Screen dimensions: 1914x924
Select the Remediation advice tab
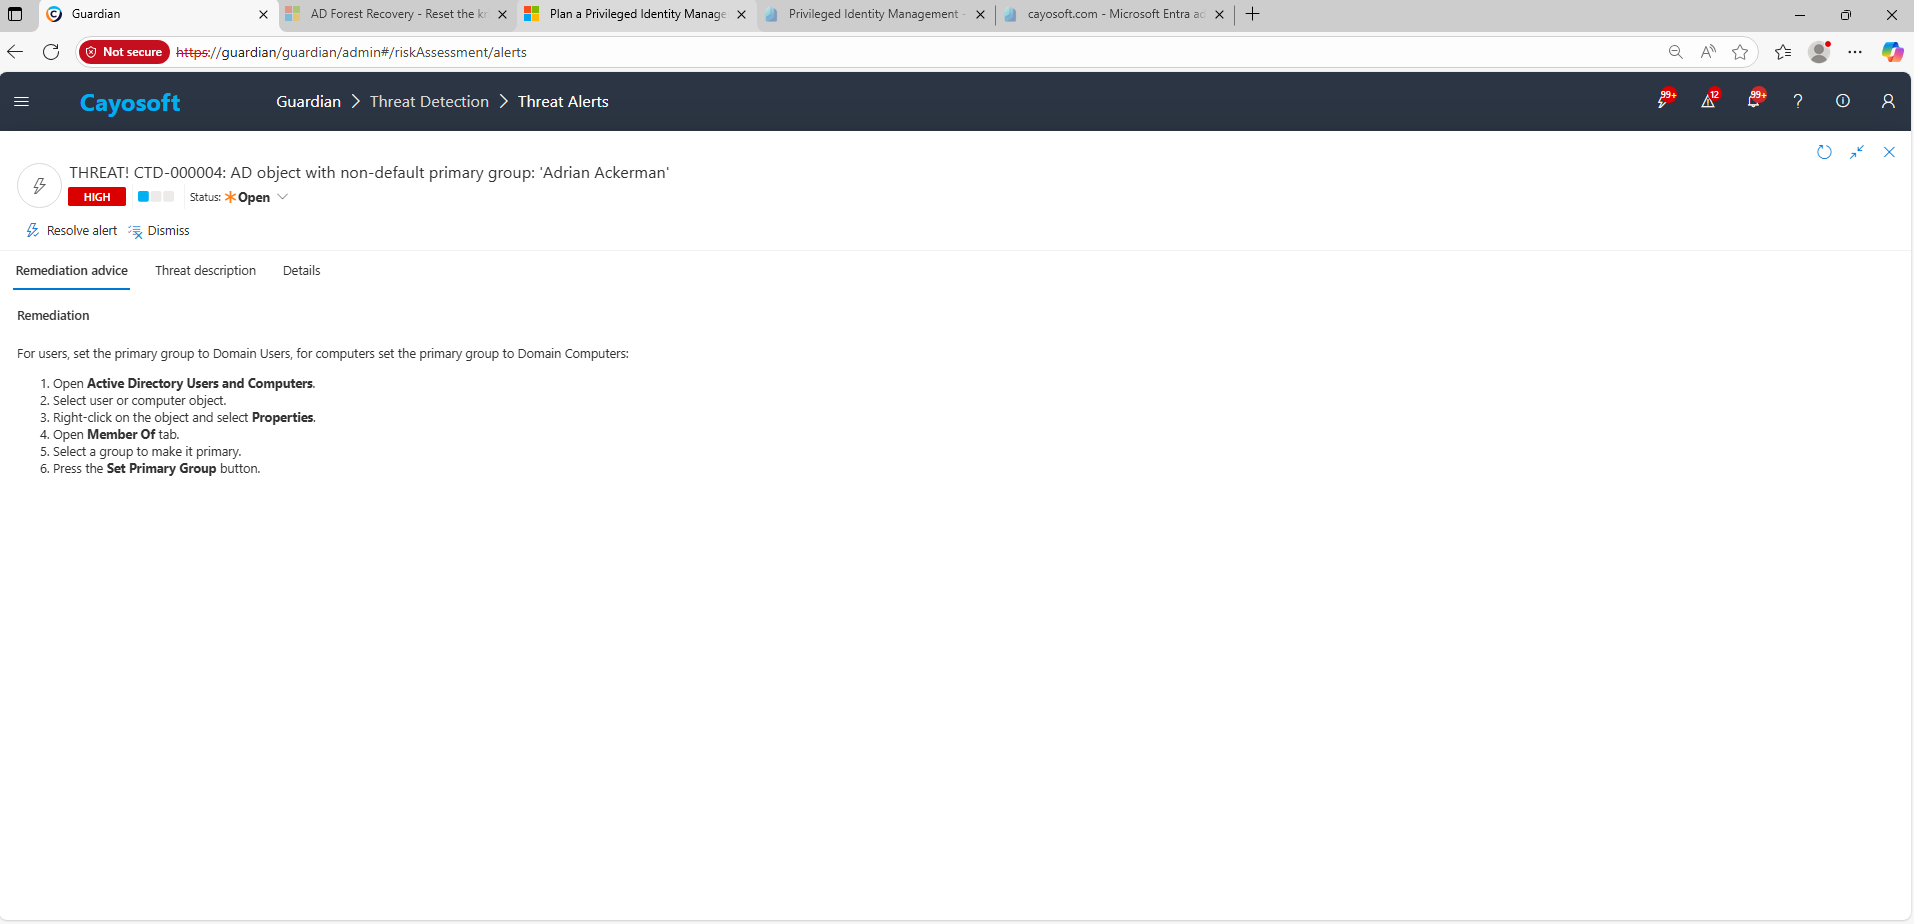click(72, 271)
